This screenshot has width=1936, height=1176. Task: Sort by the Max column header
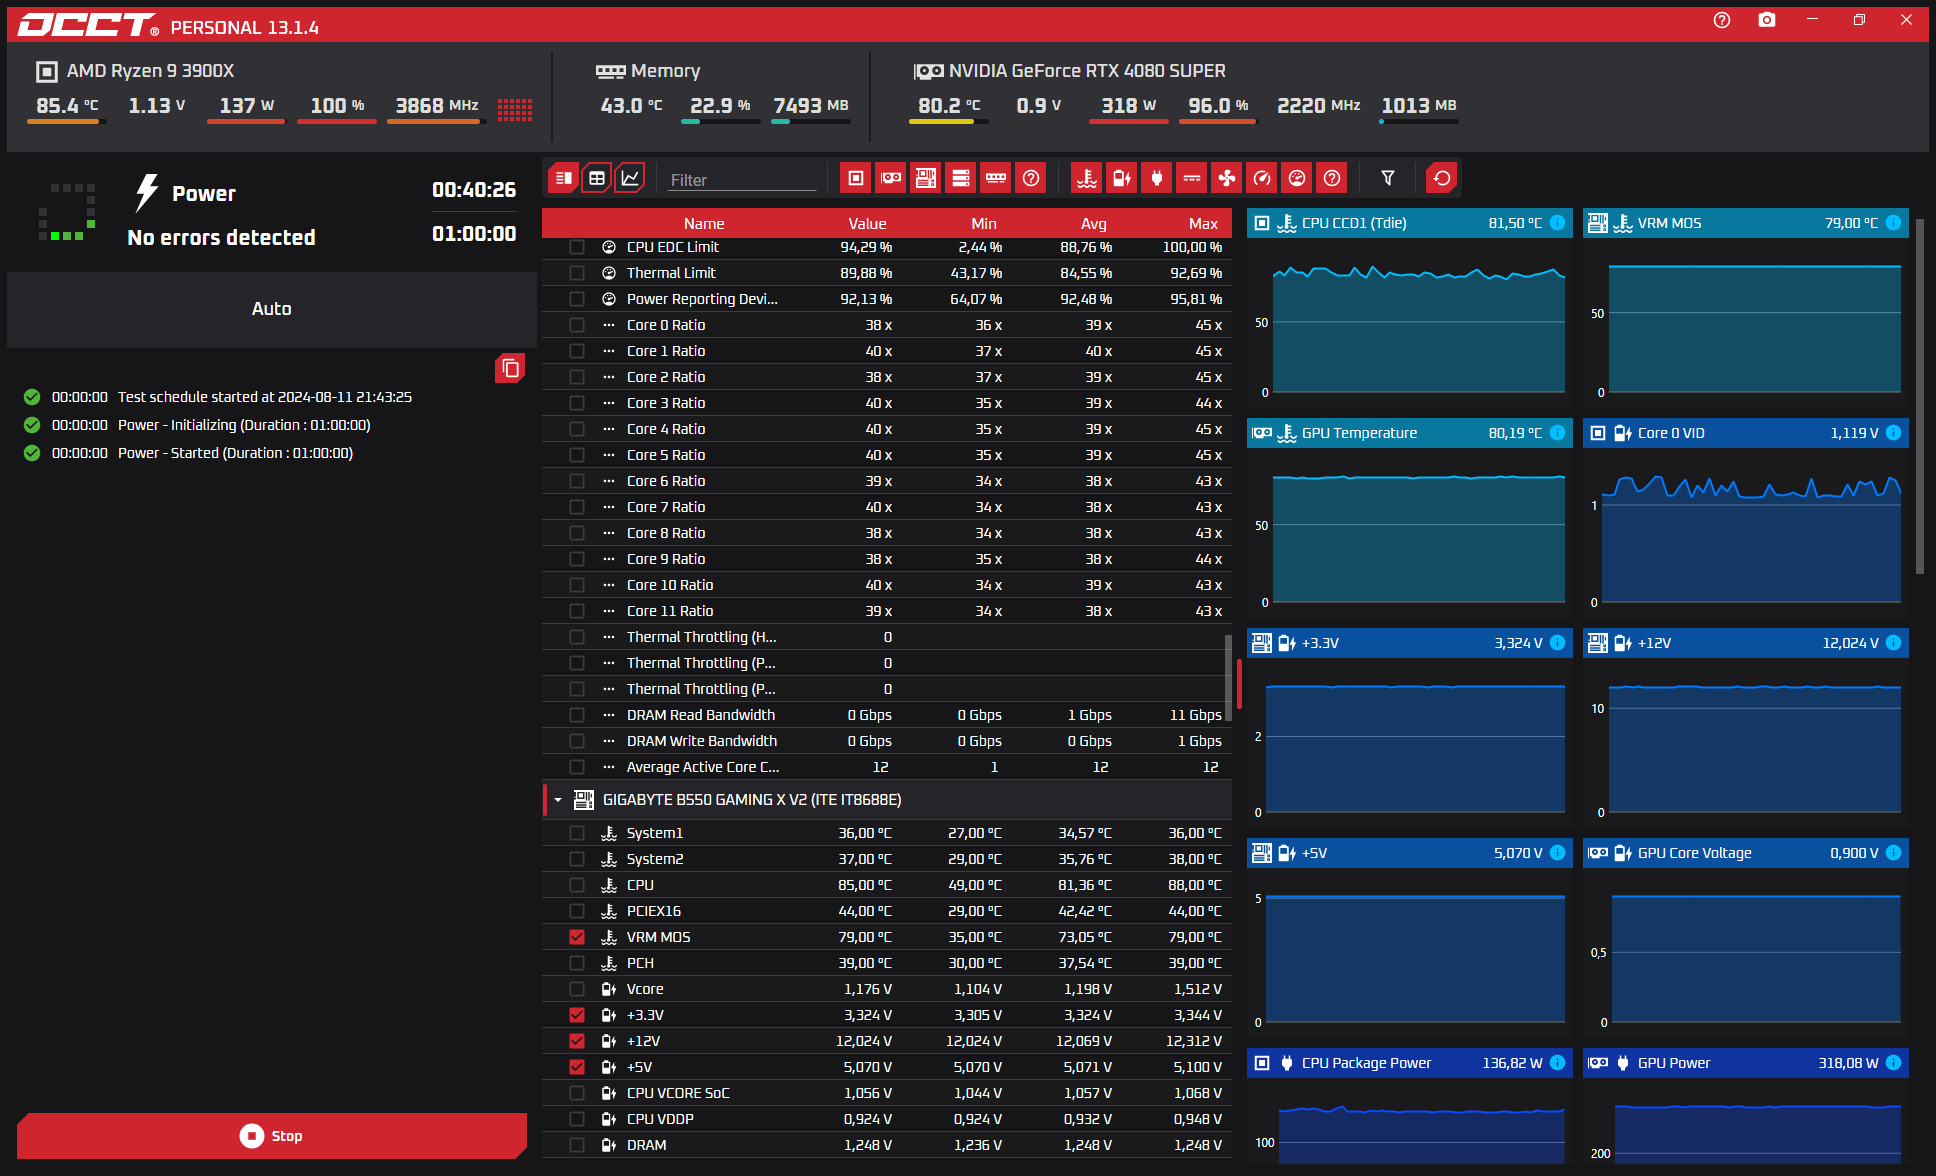tap(1203, 224)
